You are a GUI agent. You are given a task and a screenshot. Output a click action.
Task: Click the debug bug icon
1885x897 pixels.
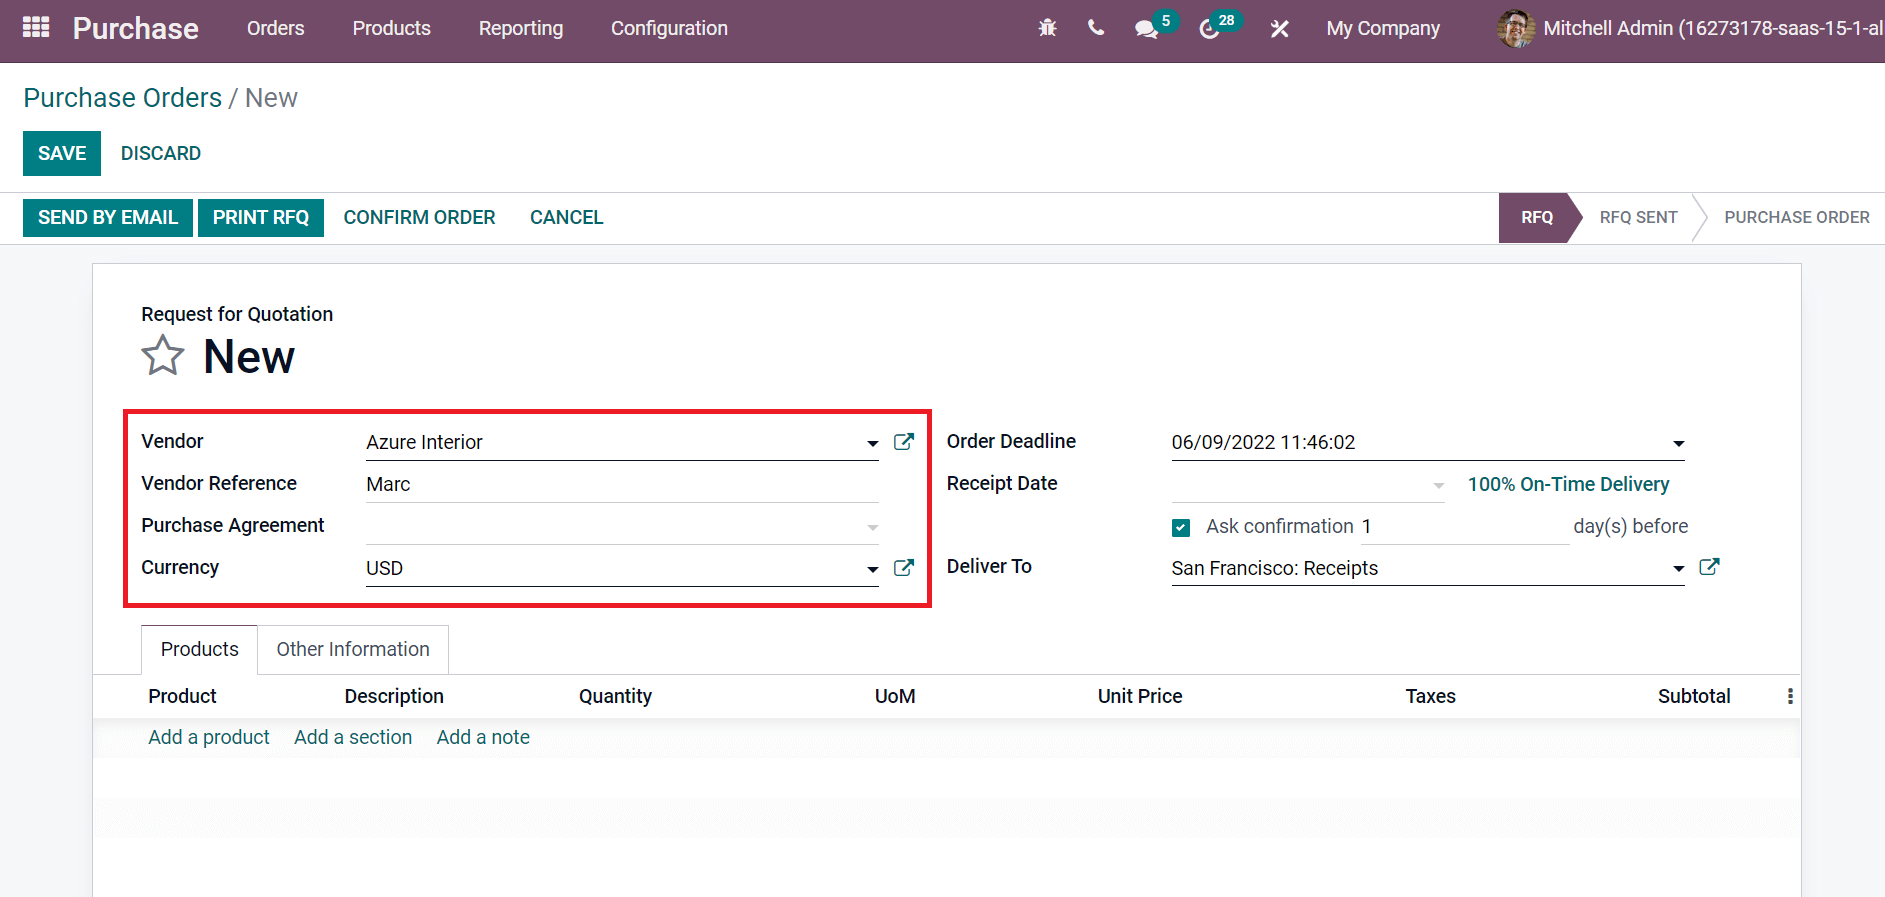1047,28
